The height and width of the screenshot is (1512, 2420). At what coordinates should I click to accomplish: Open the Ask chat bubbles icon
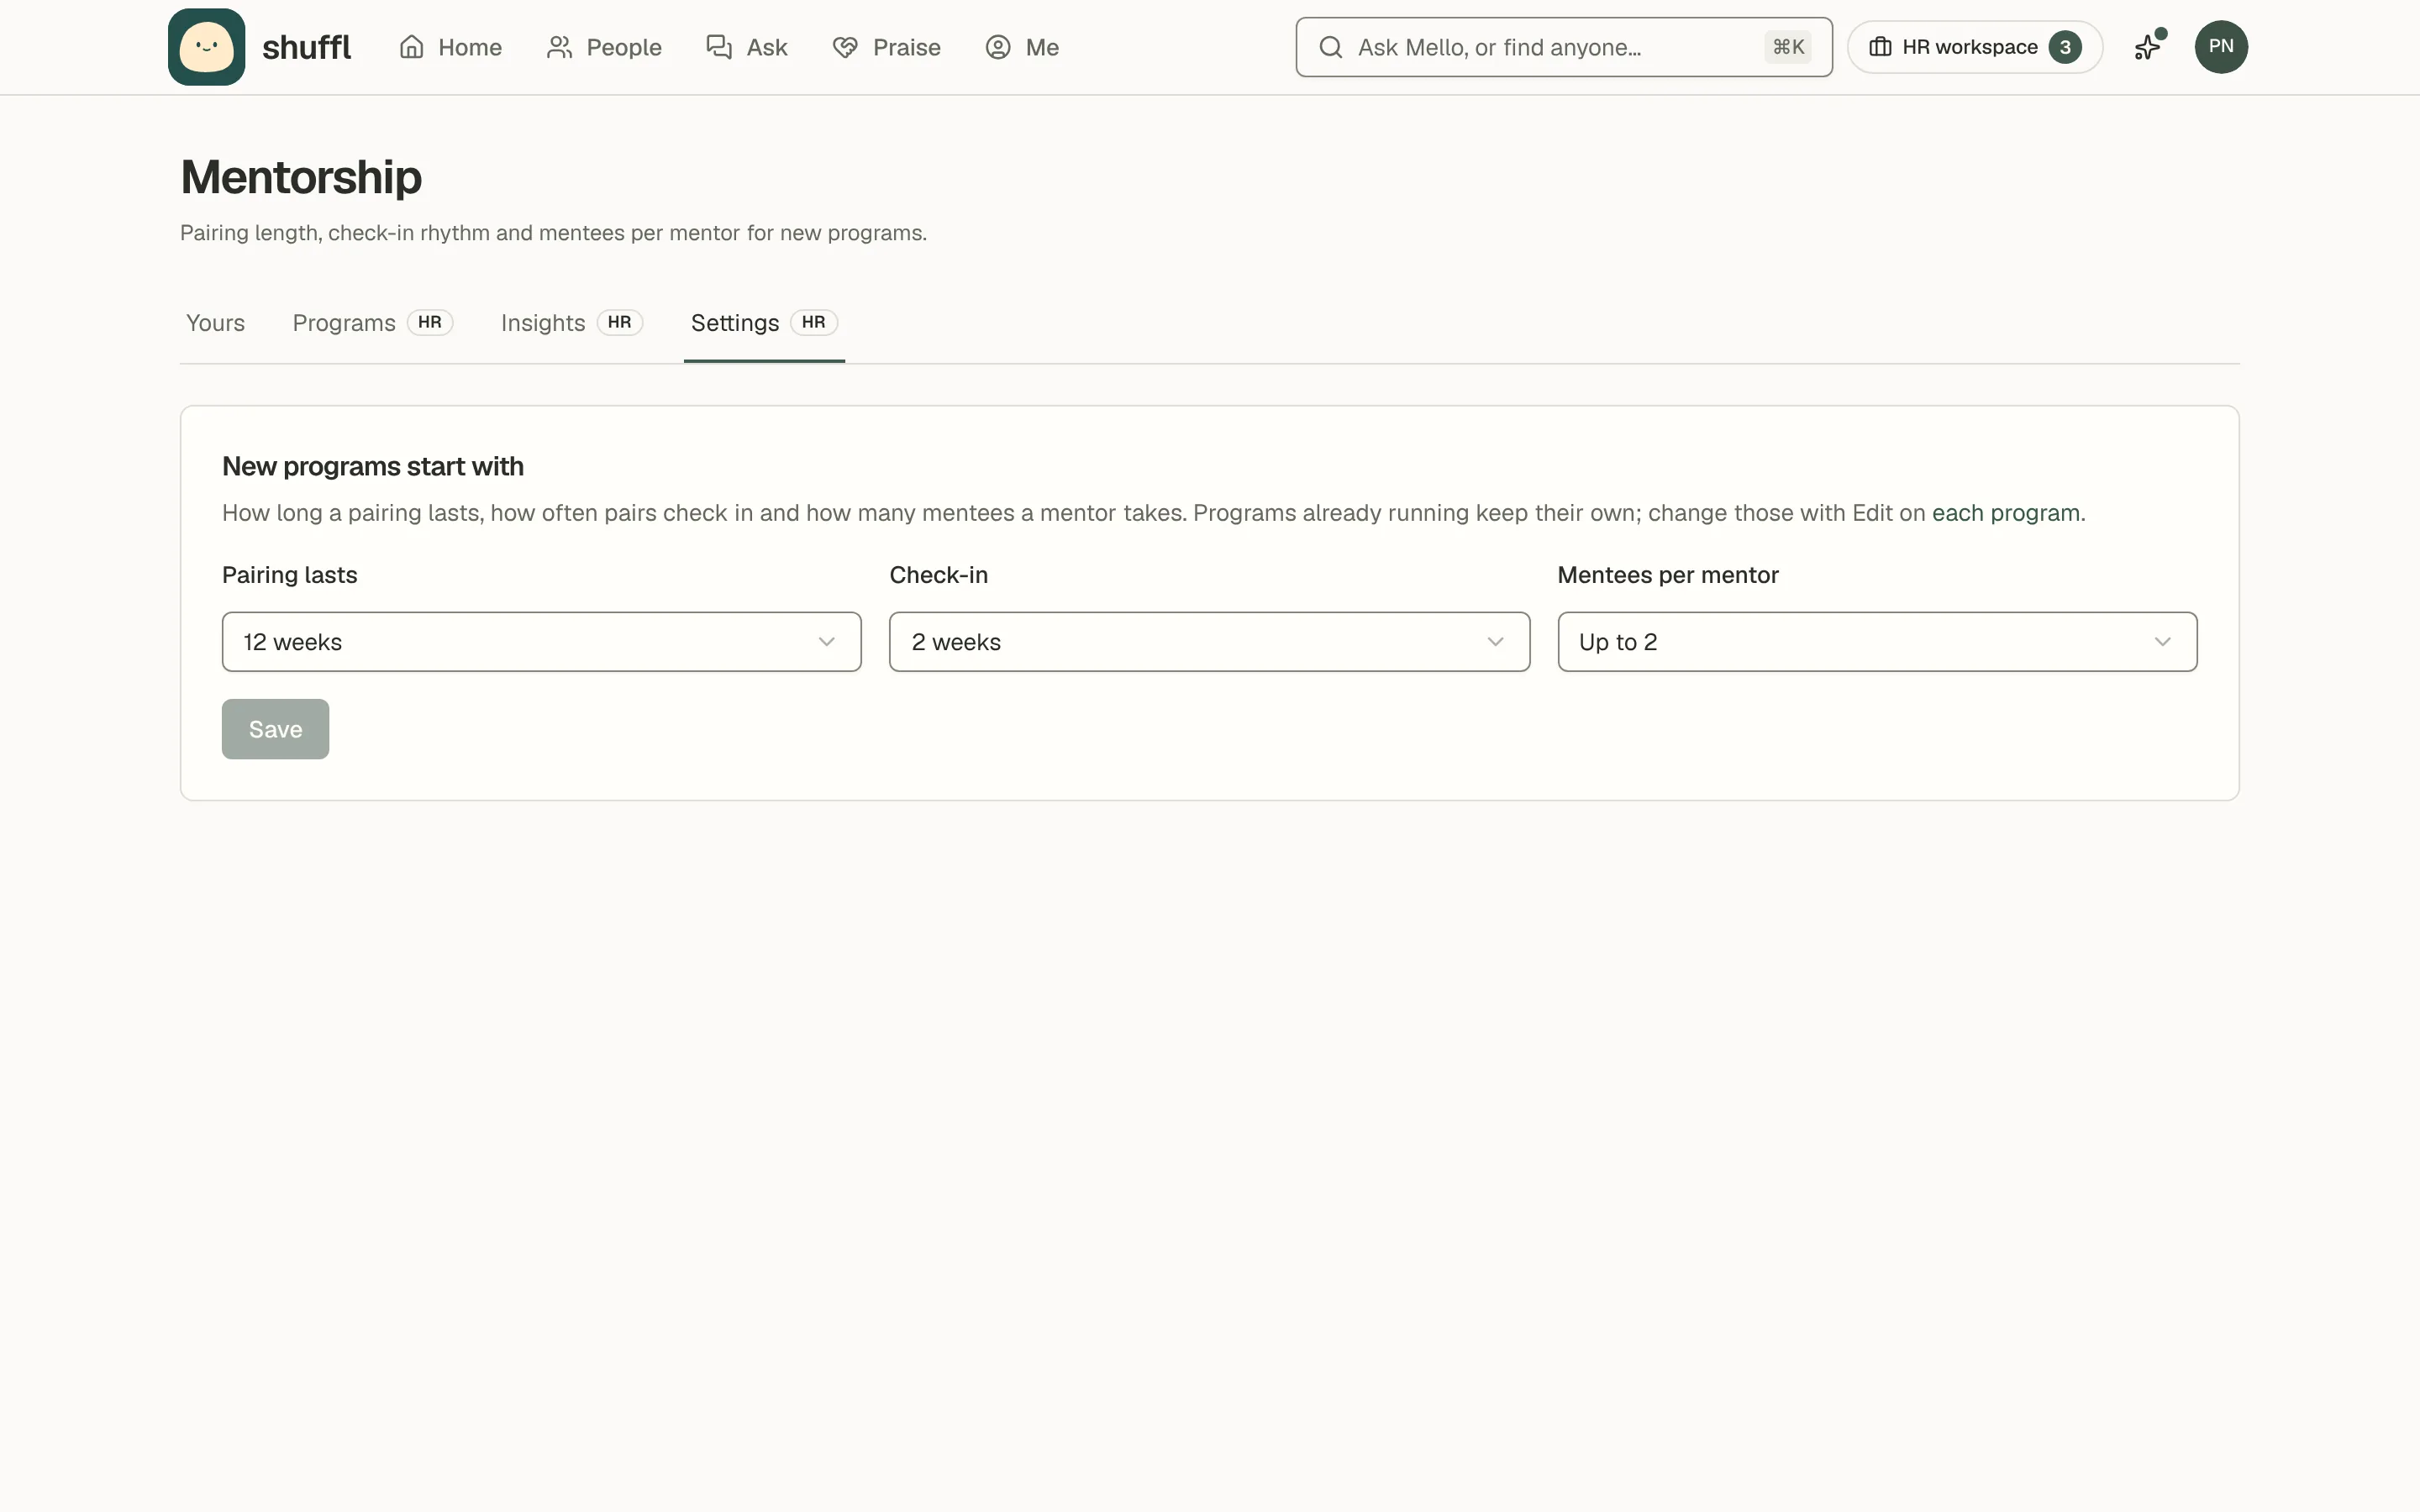tap(719, 47)
